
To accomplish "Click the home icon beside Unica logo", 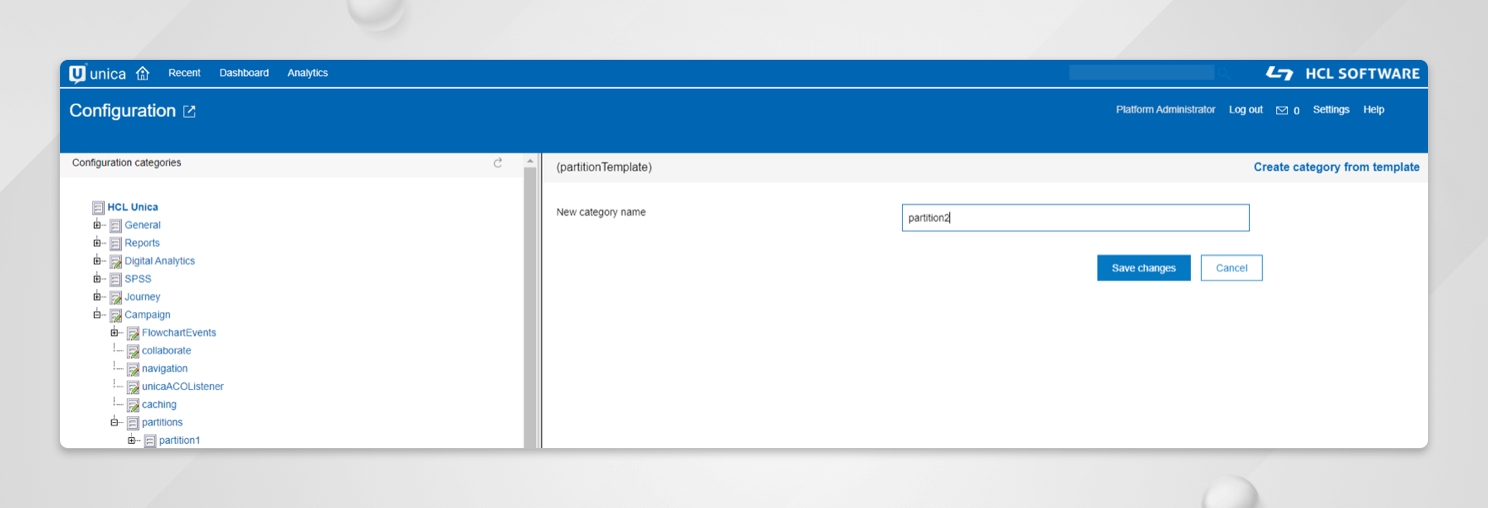I will (142, 73).
